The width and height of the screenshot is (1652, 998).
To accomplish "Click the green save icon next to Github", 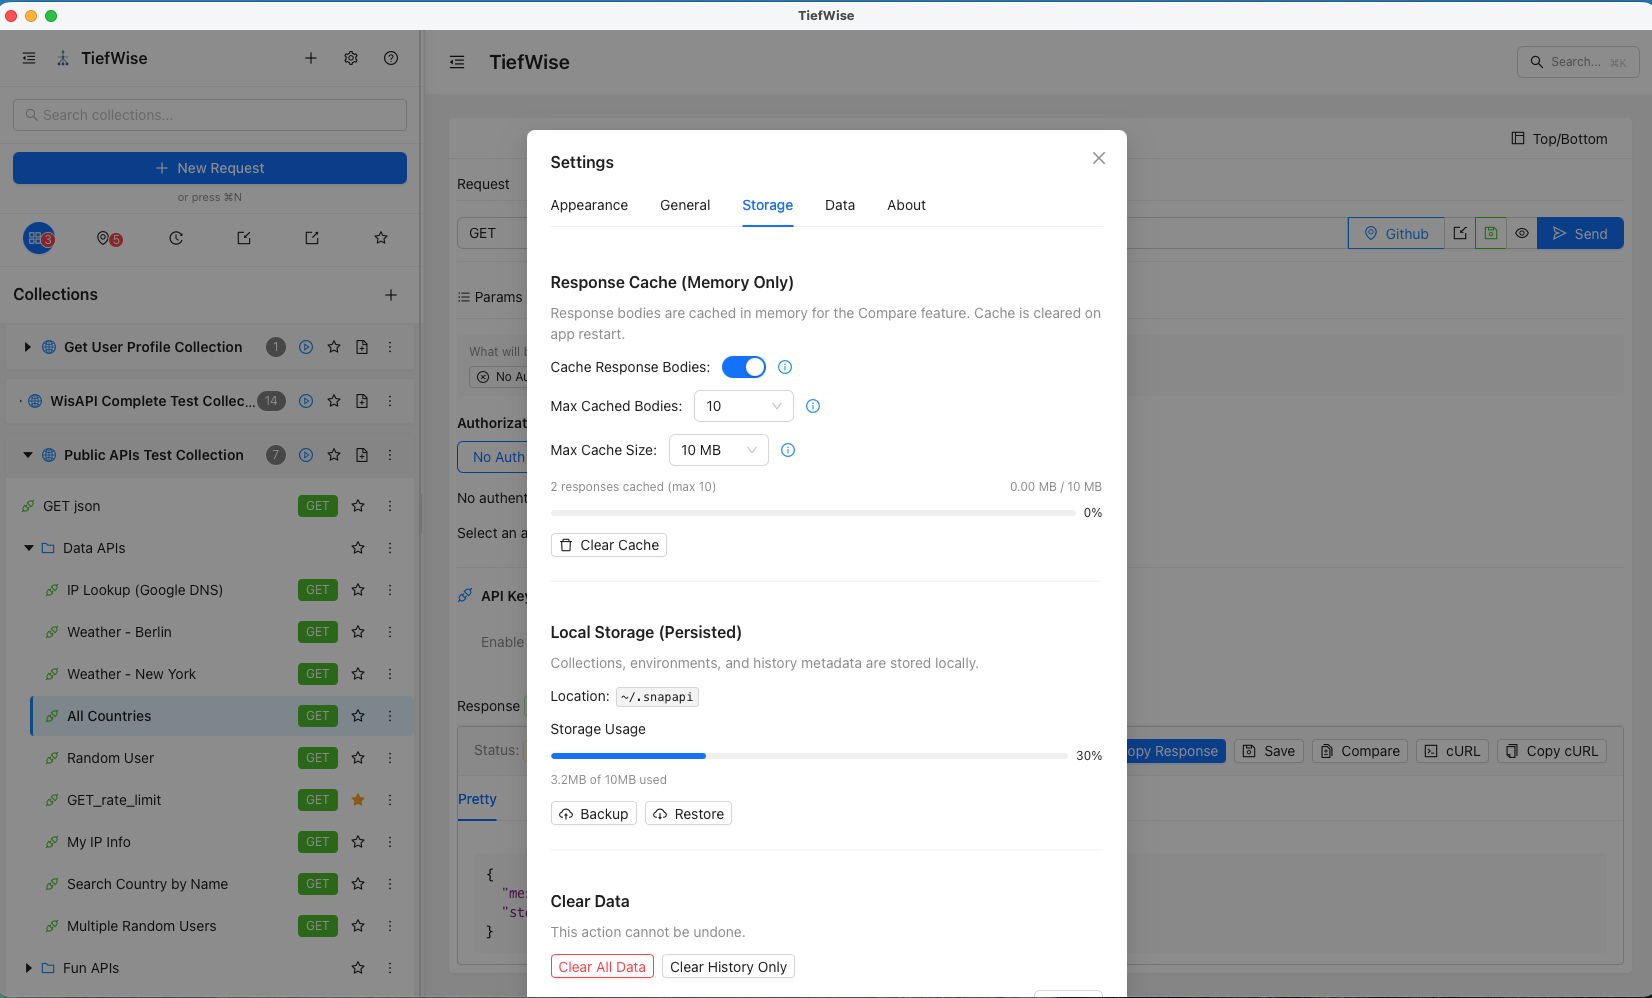I will point(1491,233).
